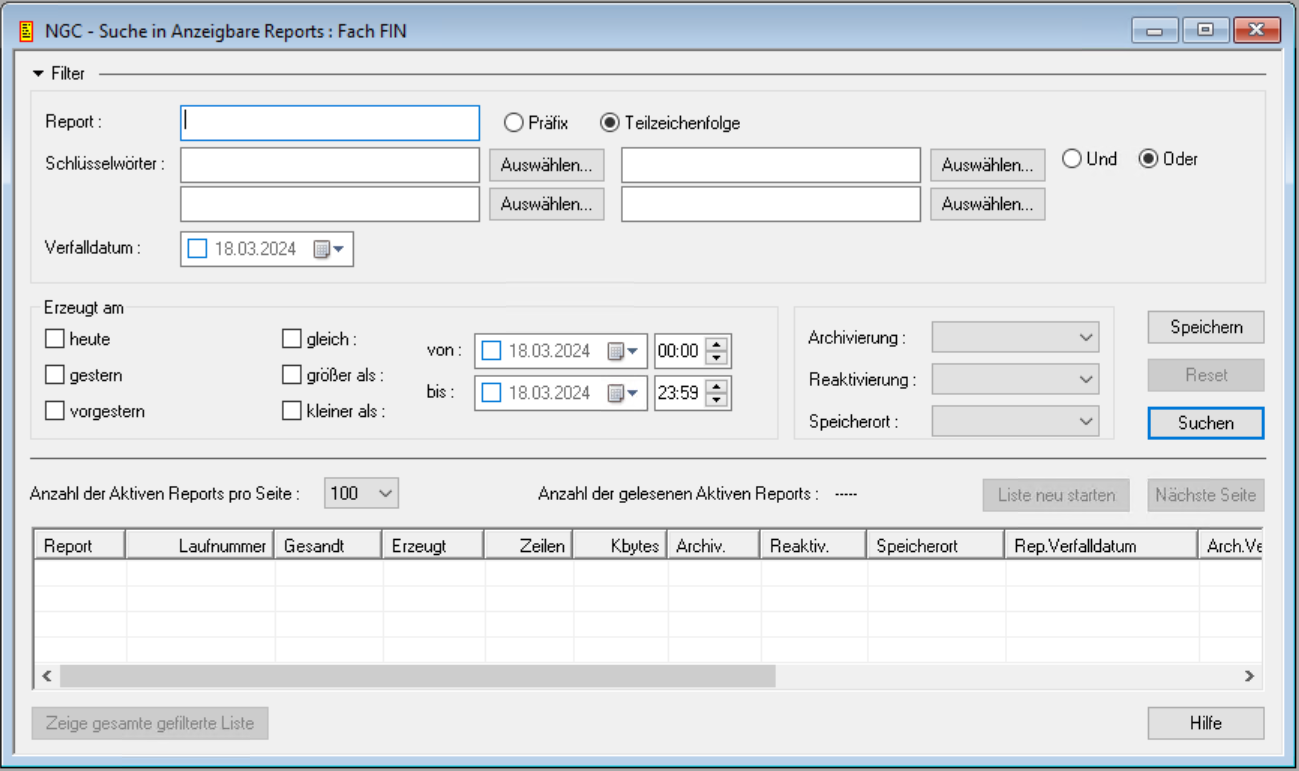Save the filter via Speichern button
The height and width of the screenshot is (771, 1299).
pyautogui.click(x=1205, y=327)
